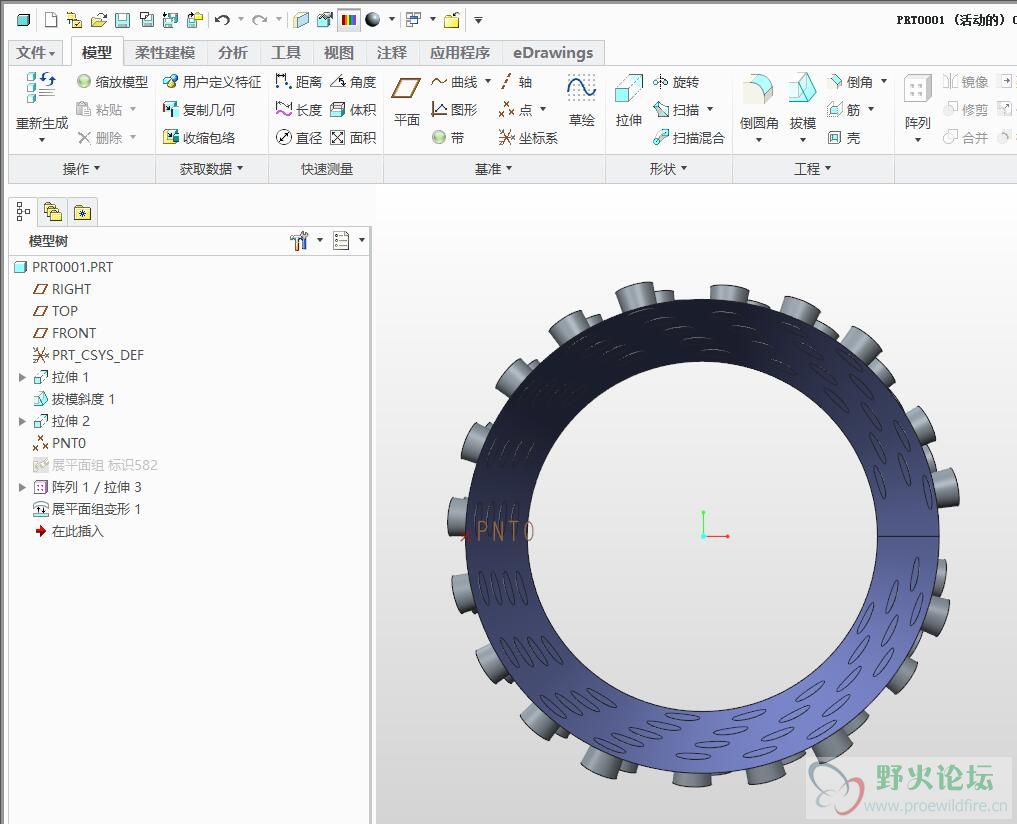This screenshot has width=1017, height=824.
Task: Expand the 拉伸 1 tree node
Action: point(22,377)
